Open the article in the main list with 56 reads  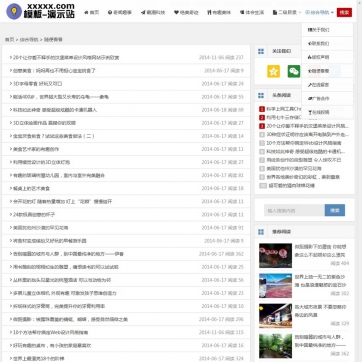(x=62, y=280)
